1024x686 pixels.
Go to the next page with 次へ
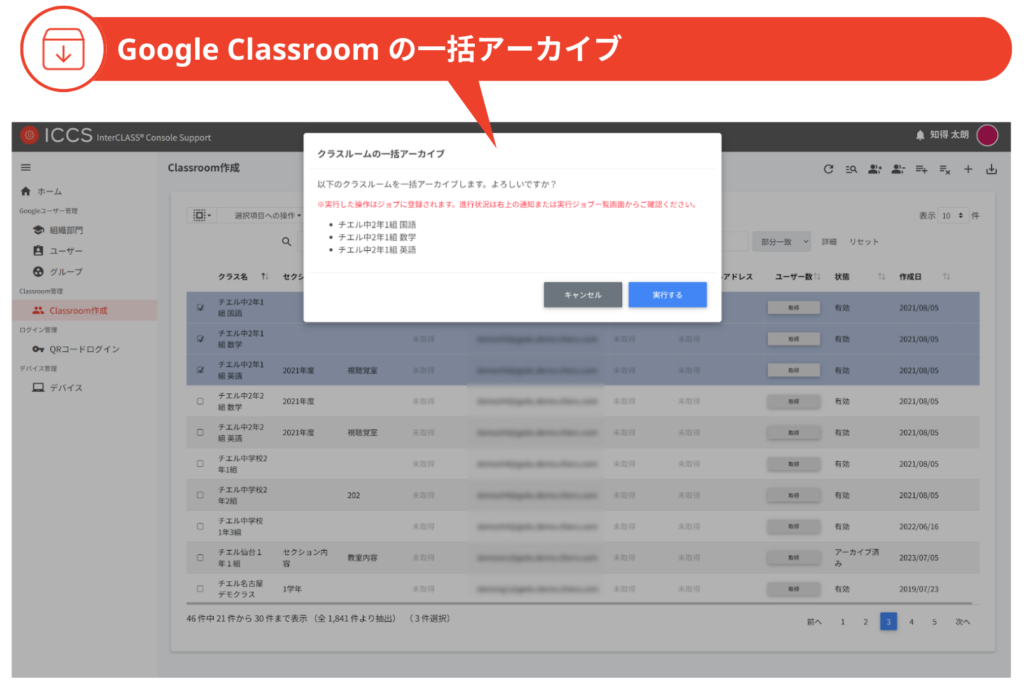click(963, 621)
